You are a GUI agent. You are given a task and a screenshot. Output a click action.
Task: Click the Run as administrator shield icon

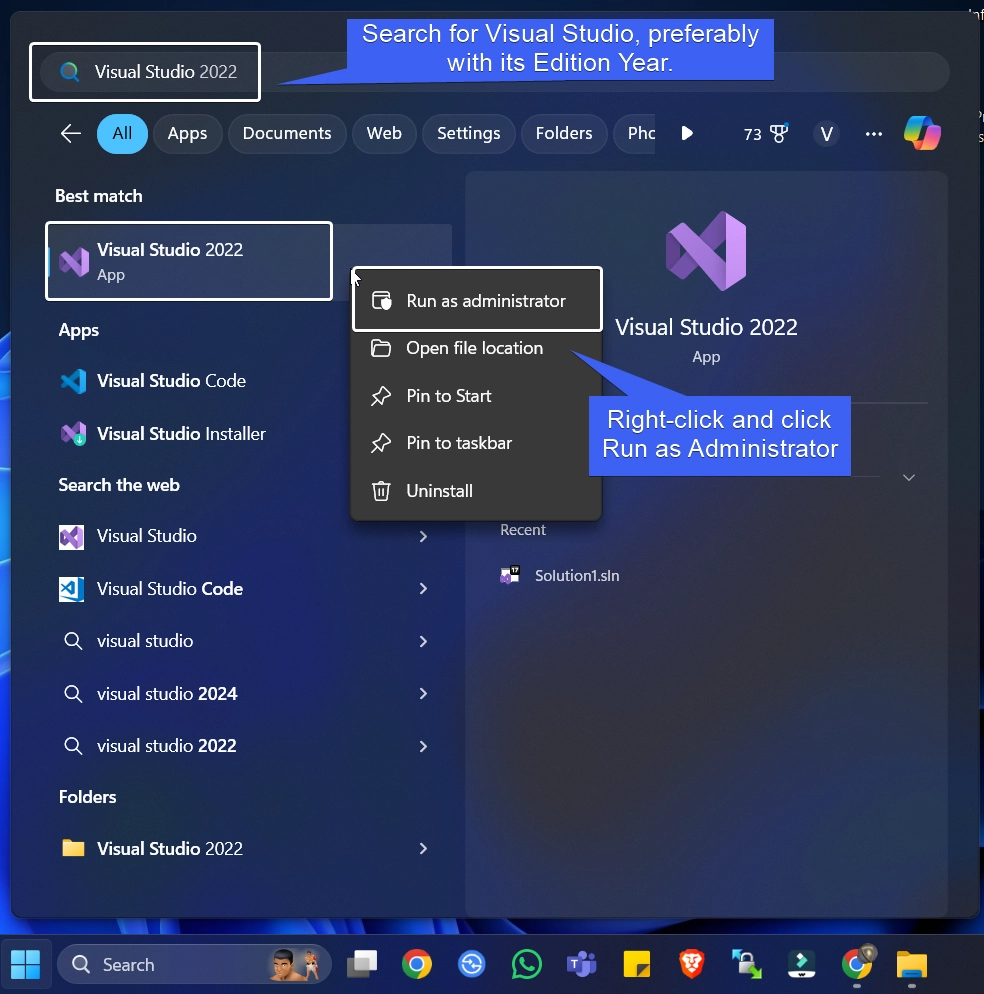click(x=381, y=300)
